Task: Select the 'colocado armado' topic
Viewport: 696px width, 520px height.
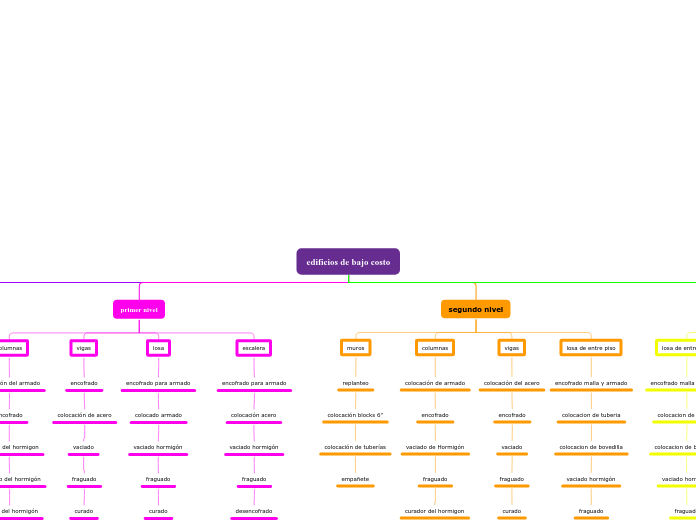Action: (x=158, y=415)
